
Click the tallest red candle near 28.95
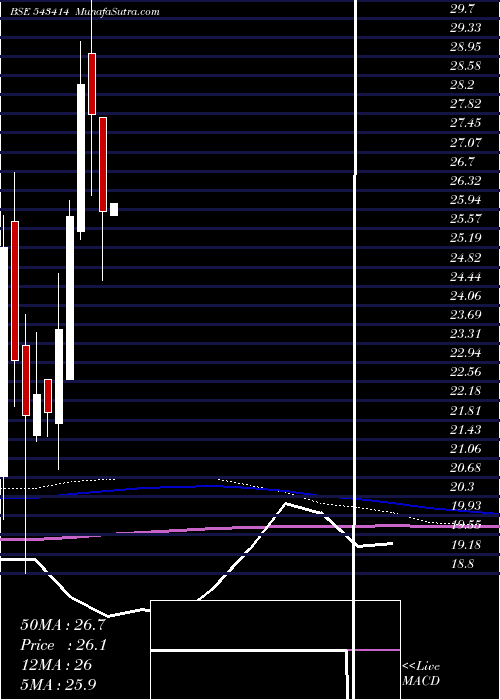92,84
